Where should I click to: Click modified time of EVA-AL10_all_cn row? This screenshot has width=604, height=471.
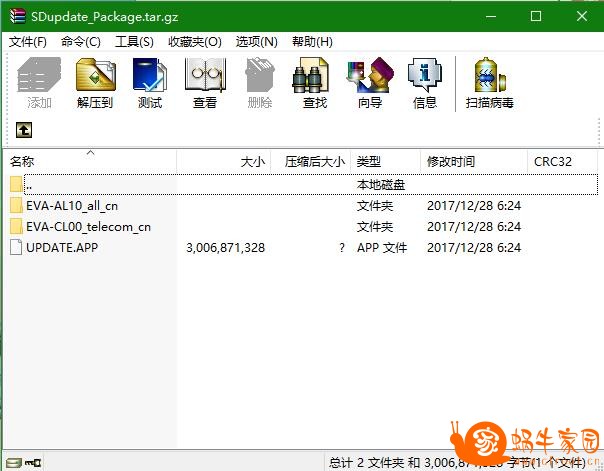474,206
